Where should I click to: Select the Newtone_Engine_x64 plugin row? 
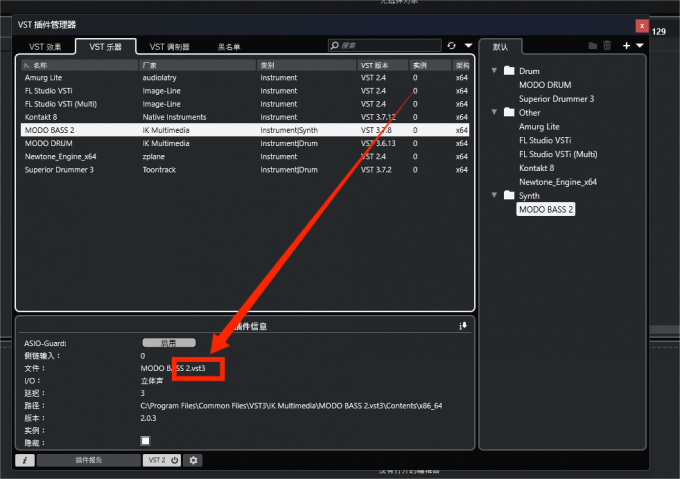(245, 156)
